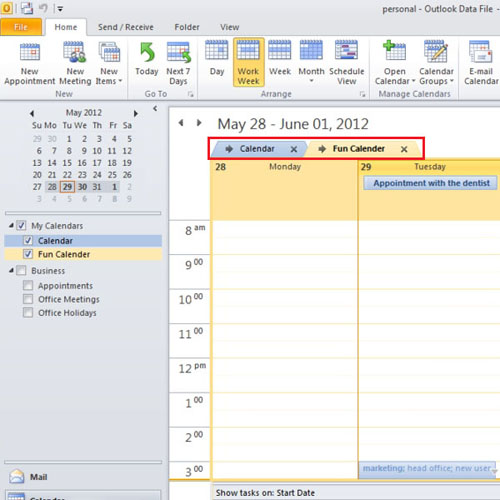Show the Next 7 Days
500x500 pixels.
(x=178, y=63)
